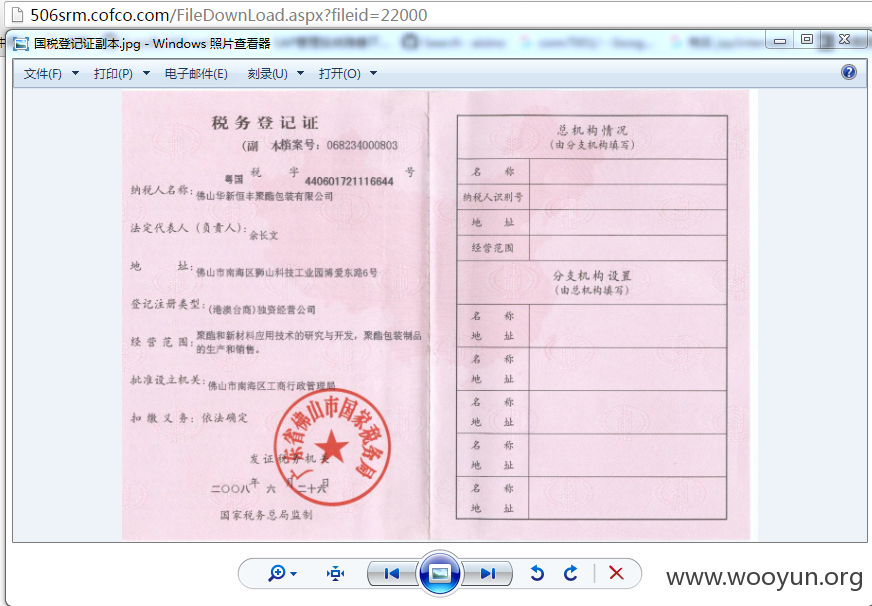Screen dimensions: 872x606
Task: Click the tax registration certificate image
Action: point(436,315)
